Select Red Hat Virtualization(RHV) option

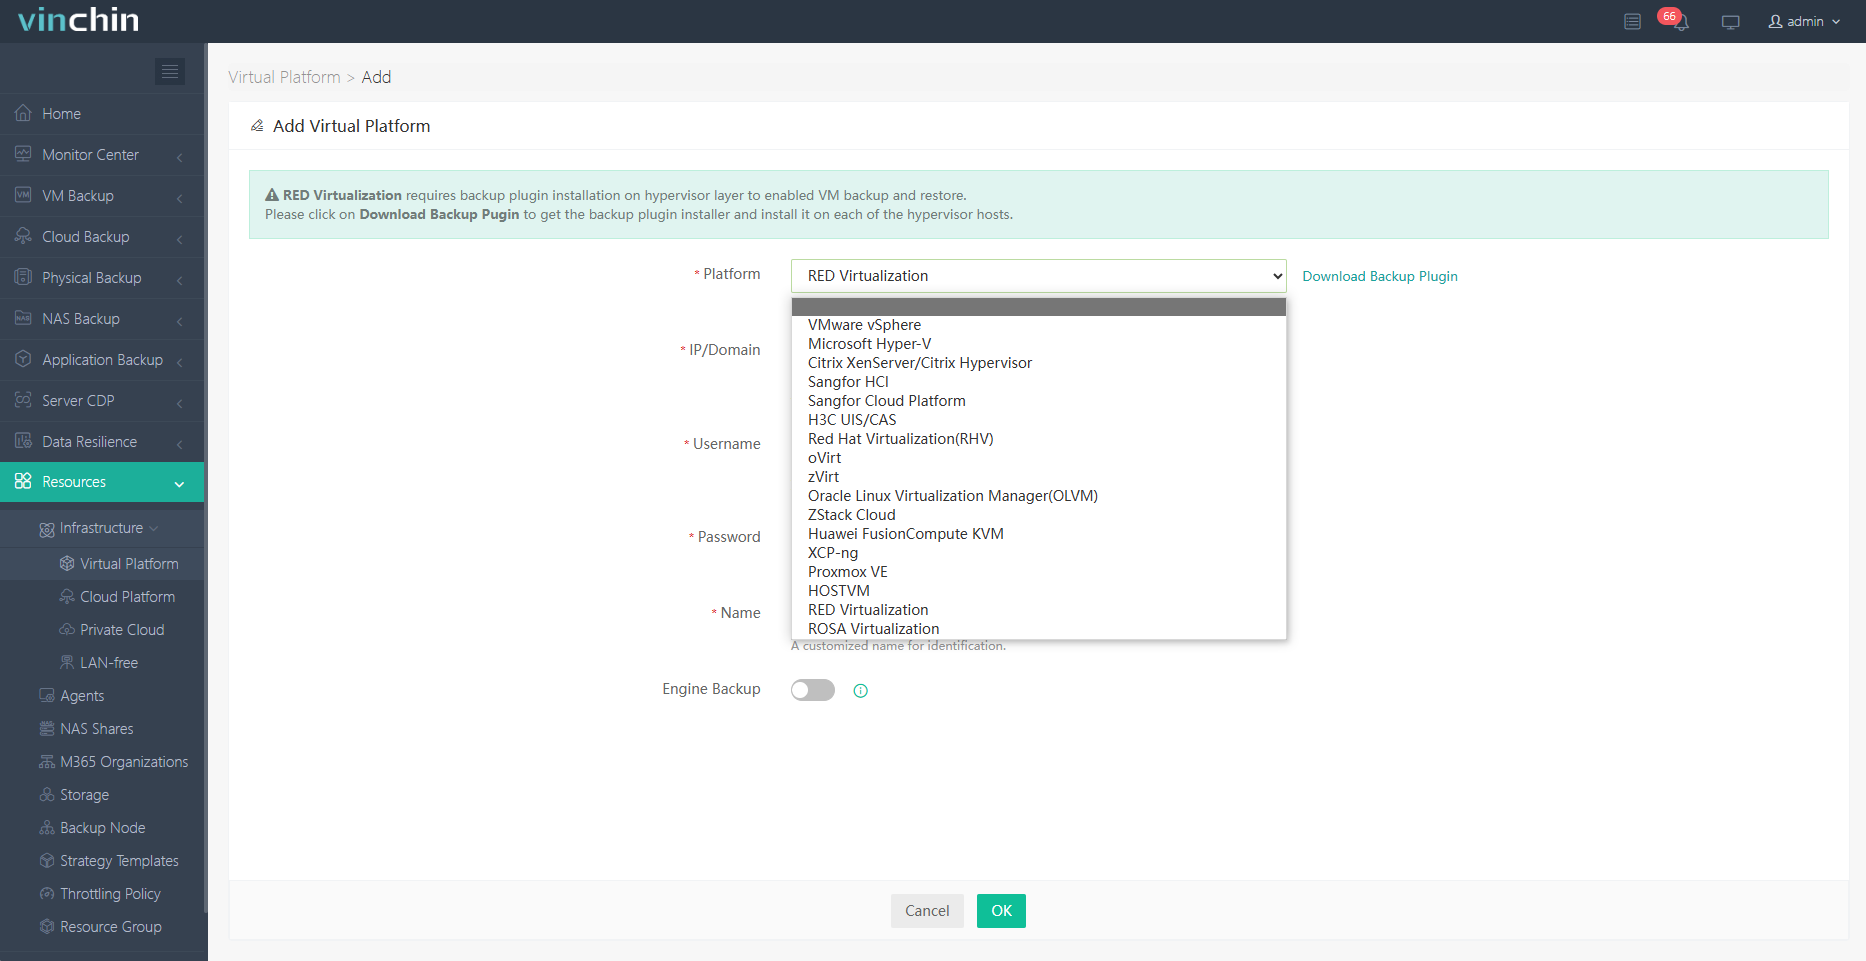(x=1038, y=439)
